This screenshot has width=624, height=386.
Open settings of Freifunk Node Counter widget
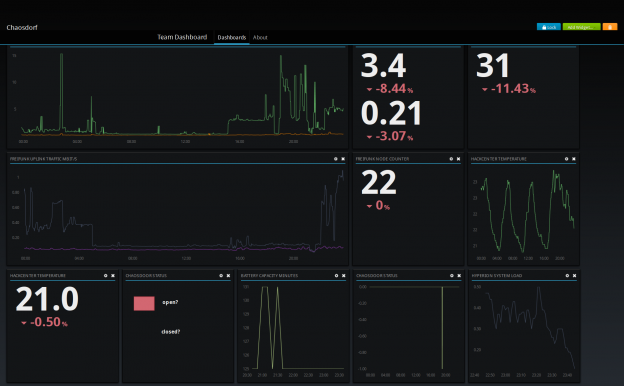click(451, 159)
